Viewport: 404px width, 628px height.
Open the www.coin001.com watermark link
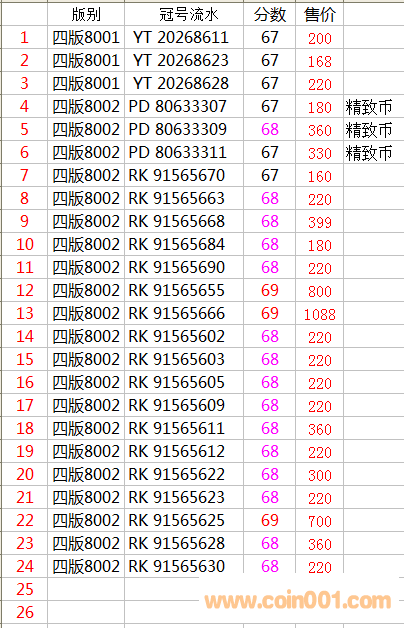point(298,601)
